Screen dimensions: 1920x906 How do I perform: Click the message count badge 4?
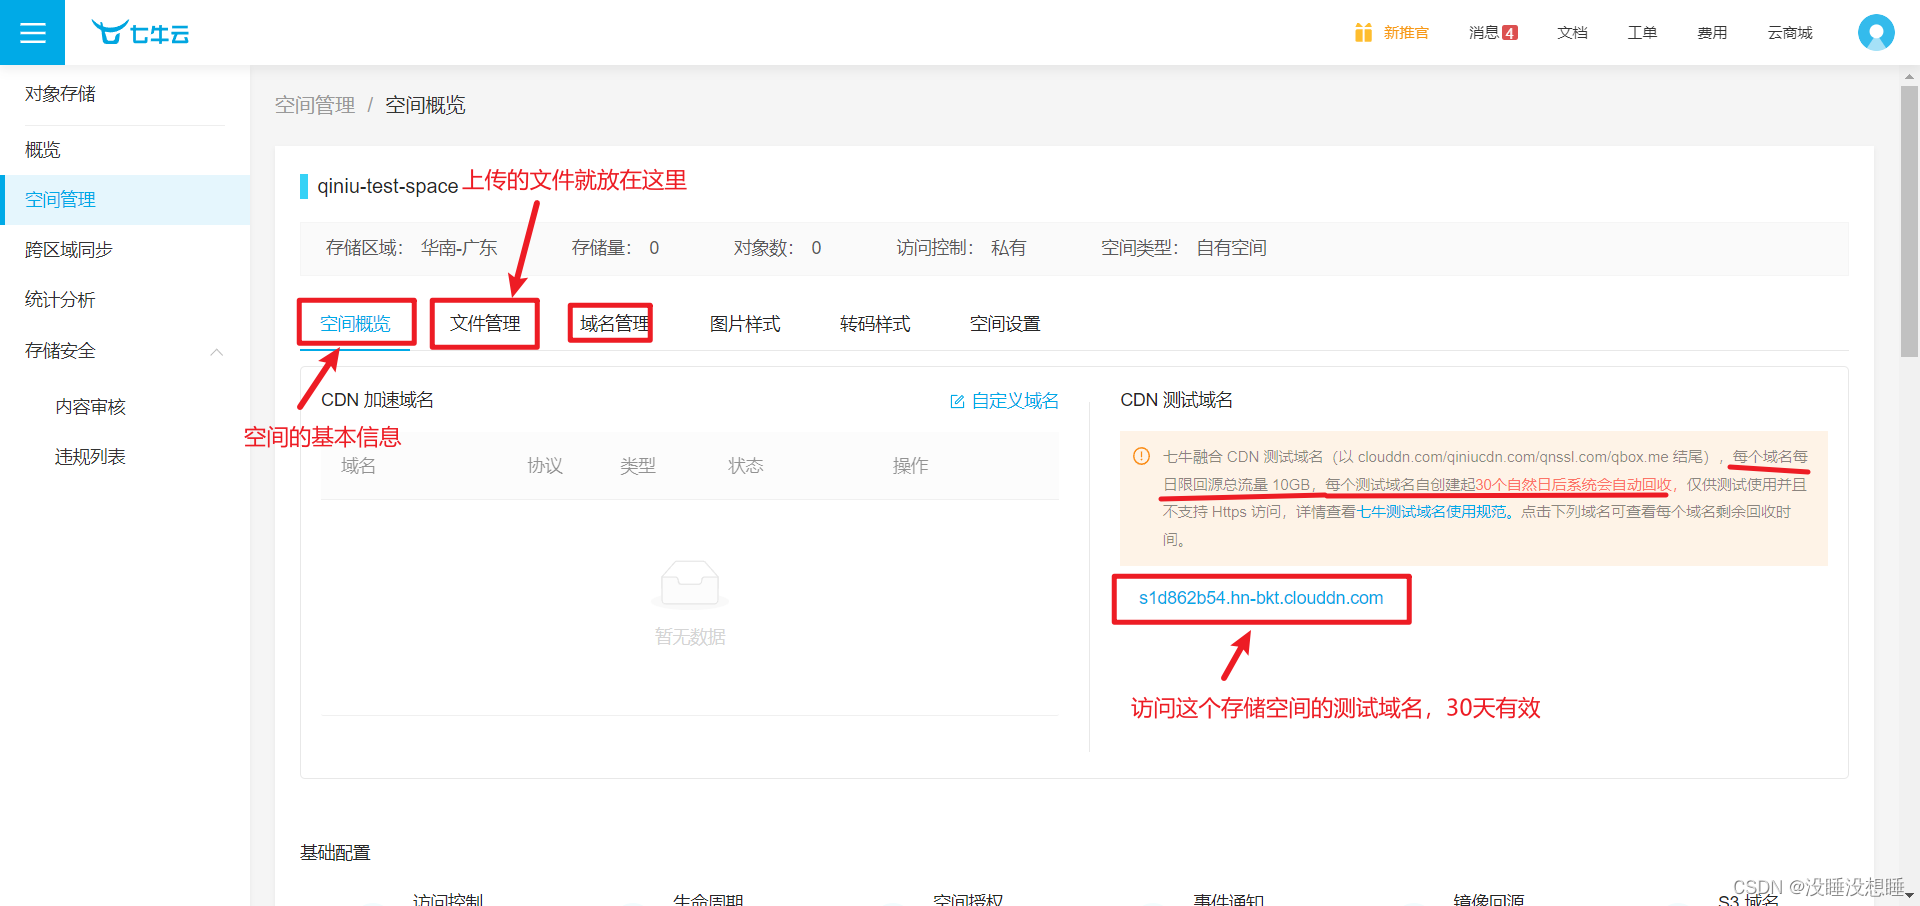tap(1510, 33)
